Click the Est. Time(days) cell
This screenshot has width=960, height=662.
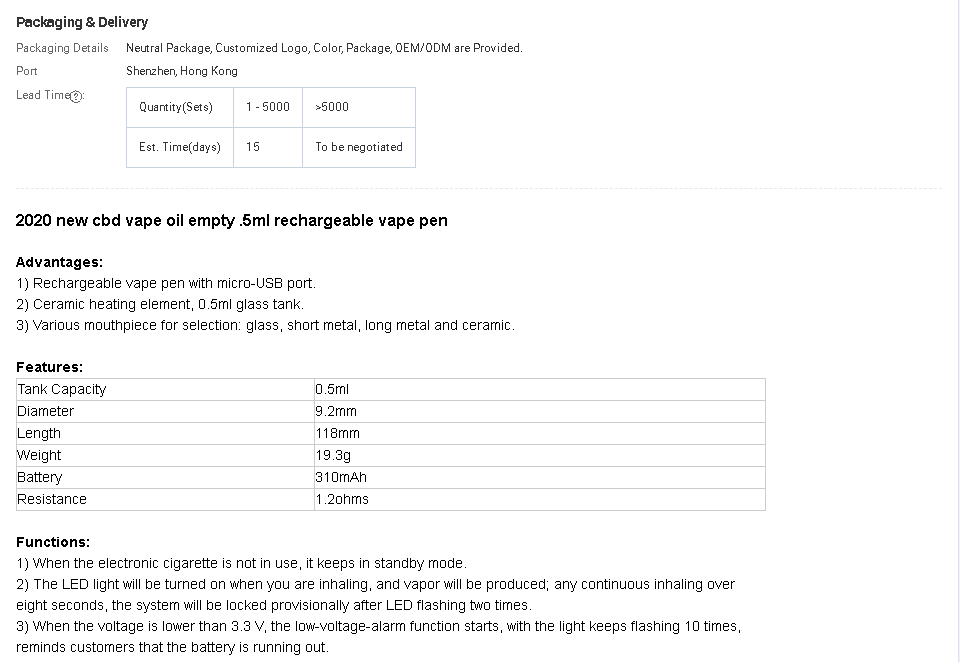[x=180, y=147]
